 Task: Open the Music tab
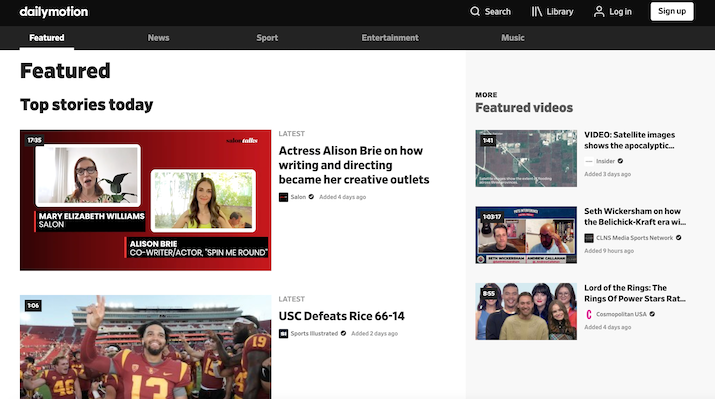pyautogui.click(x=513, y=38)
